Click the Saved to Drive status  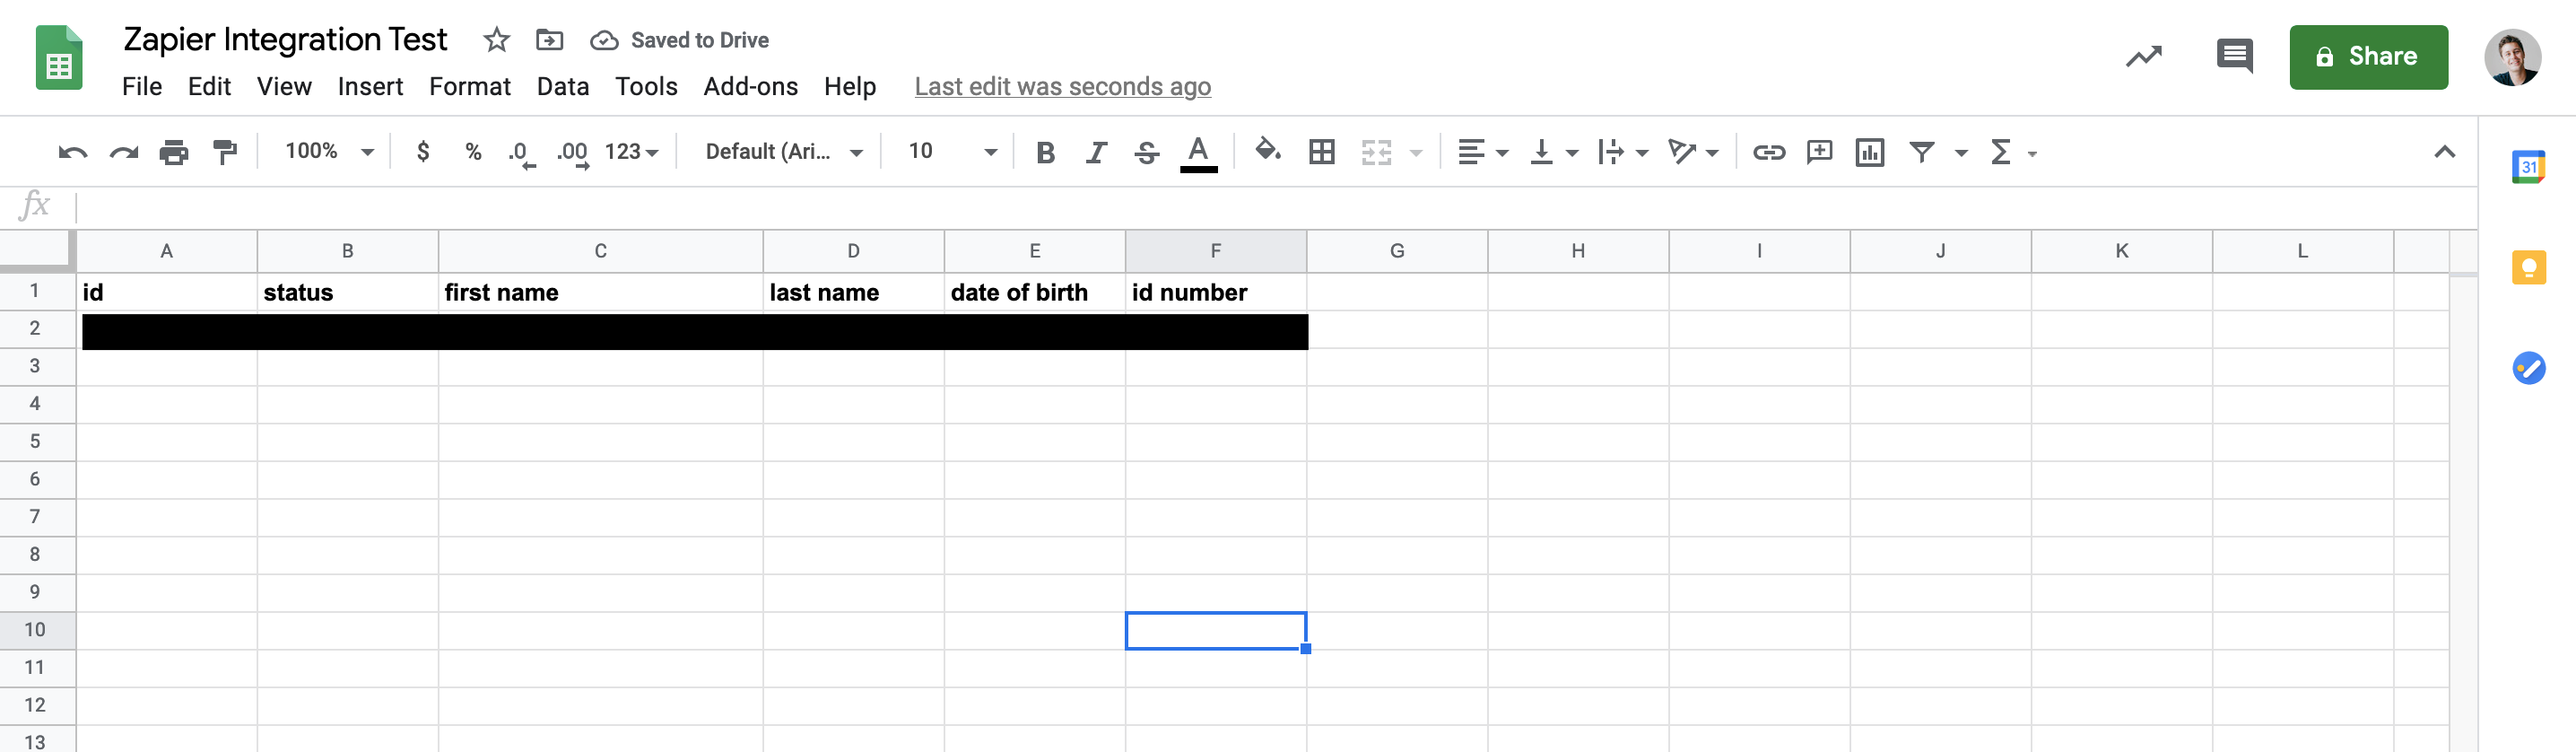[x=680, y=40]
